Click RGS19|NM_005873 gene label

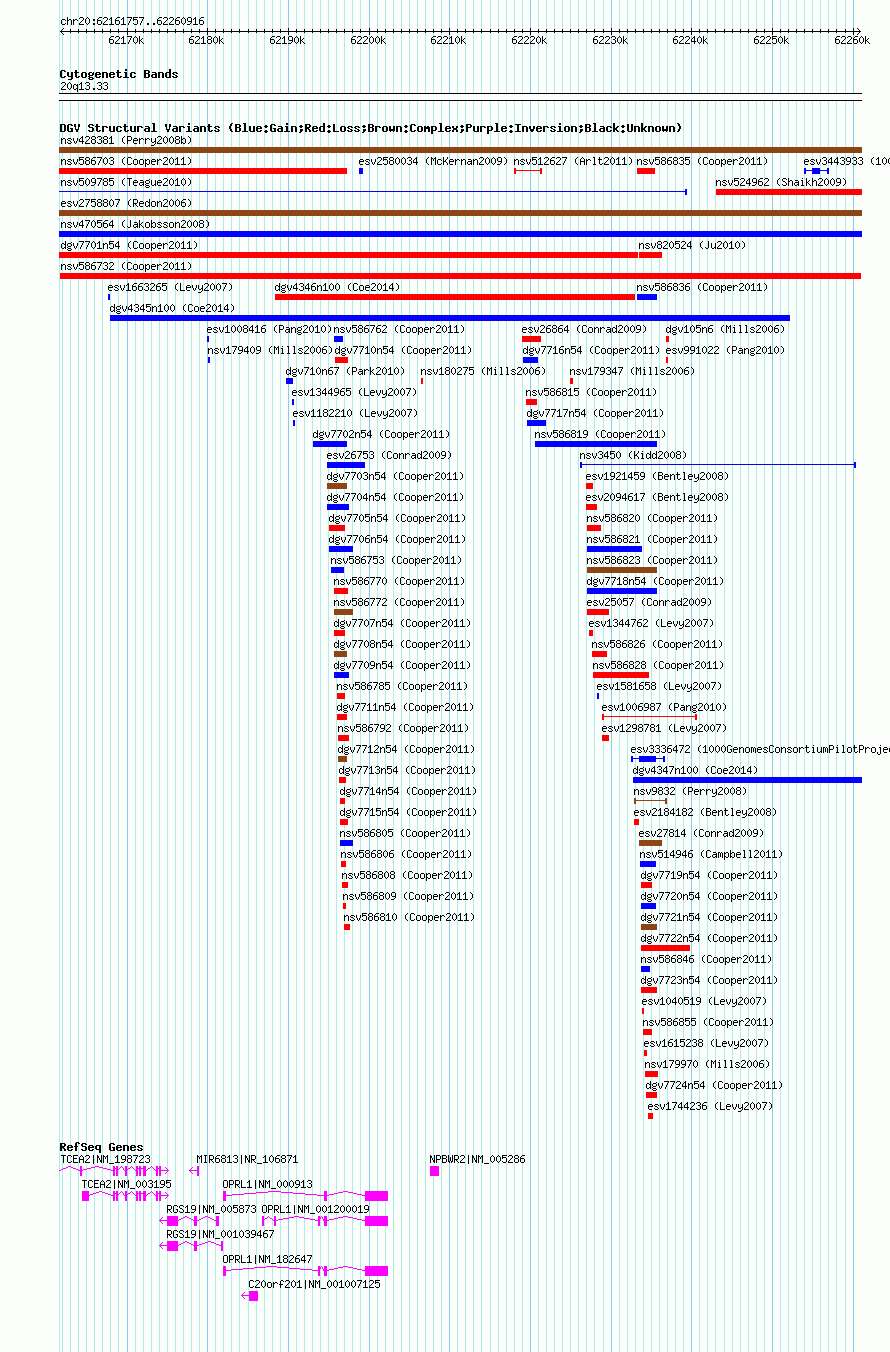211,1209
